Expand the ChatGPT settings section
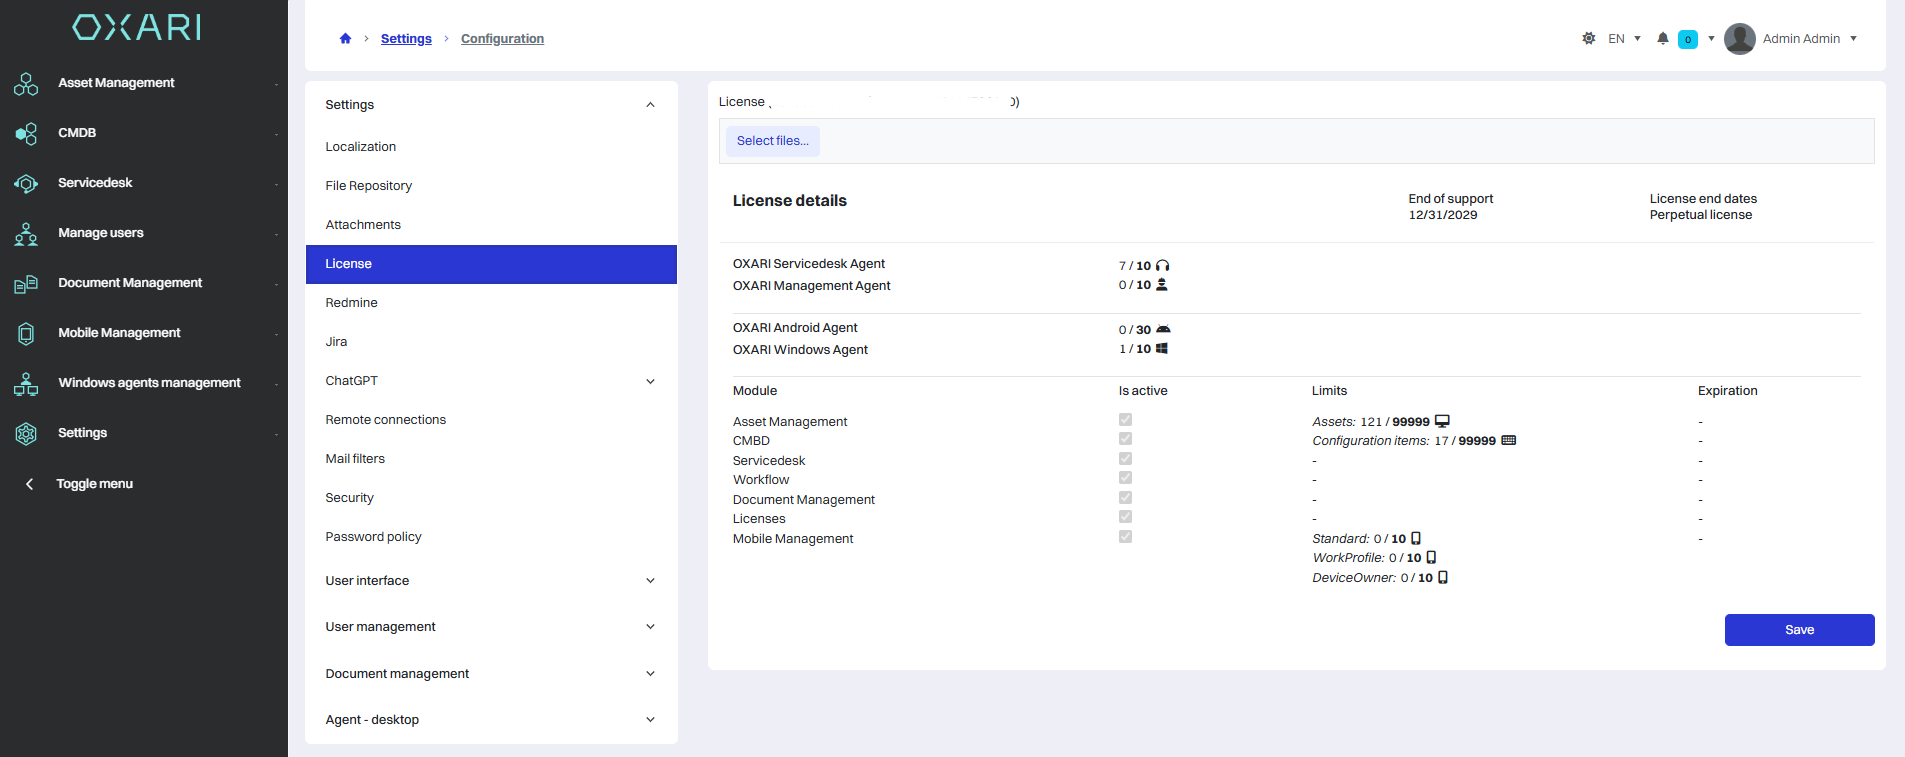Image resolution: width=1905 pixels, height=757 pixels. (x=650, y=381)
